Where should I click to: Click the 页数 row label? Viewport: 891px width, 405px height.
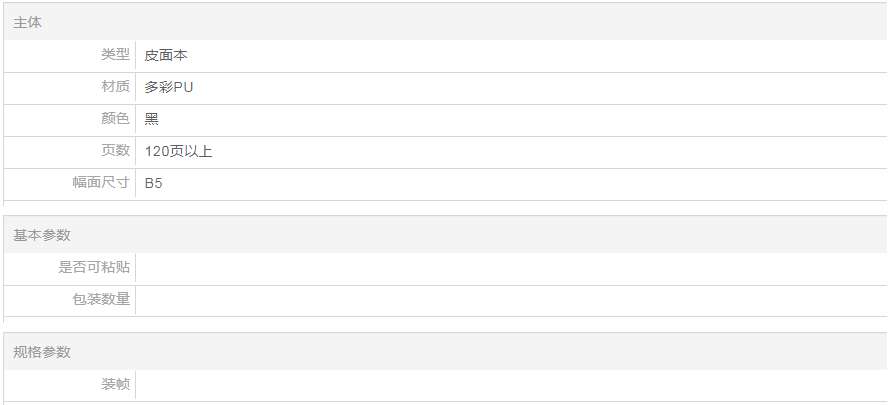(x=115, y=151)
